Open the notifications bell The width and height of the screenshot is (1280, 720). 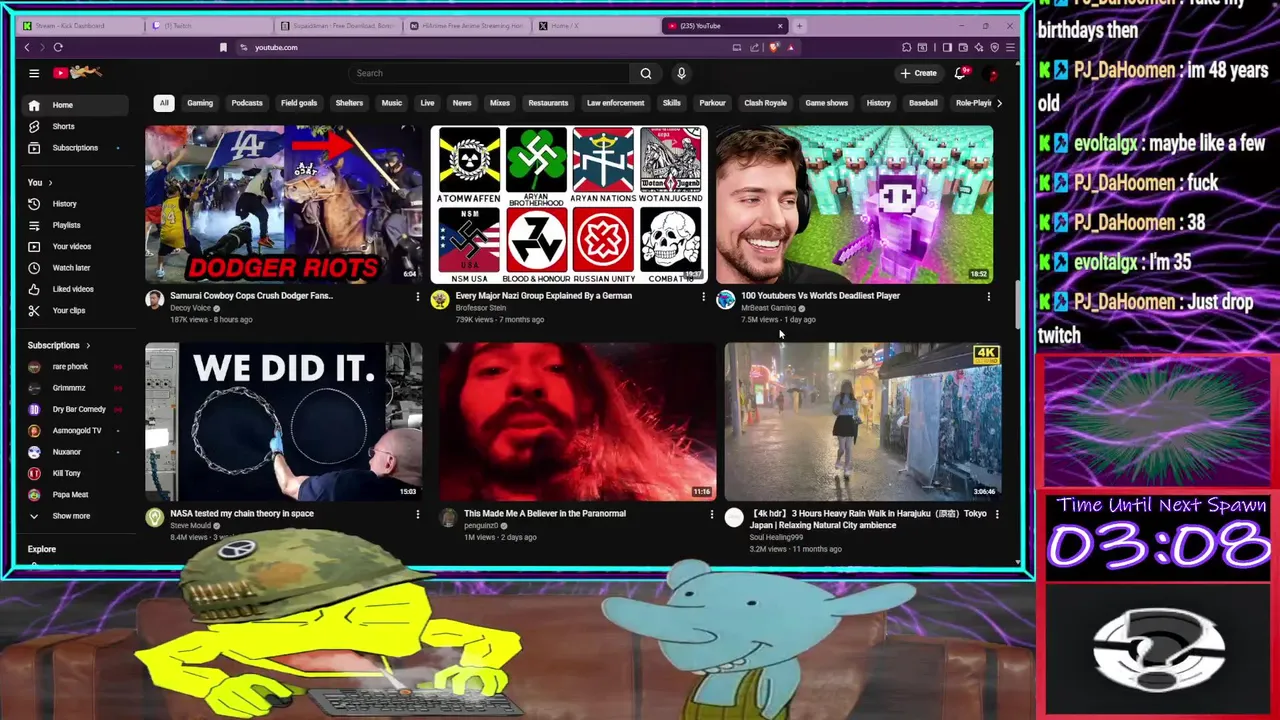click(x=960, y=73)
